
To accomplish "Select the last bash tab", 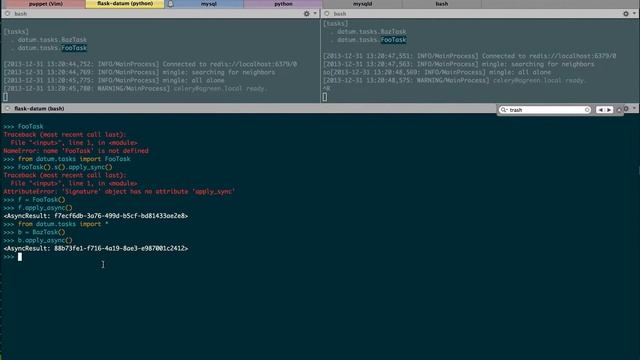I will point(442,4).
